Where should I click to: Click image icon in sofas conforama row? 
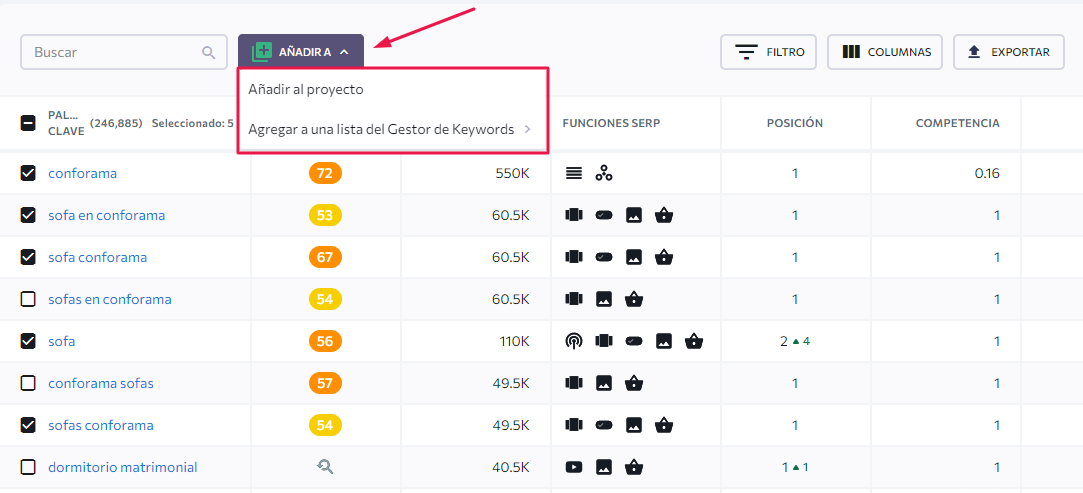(634, 425)
